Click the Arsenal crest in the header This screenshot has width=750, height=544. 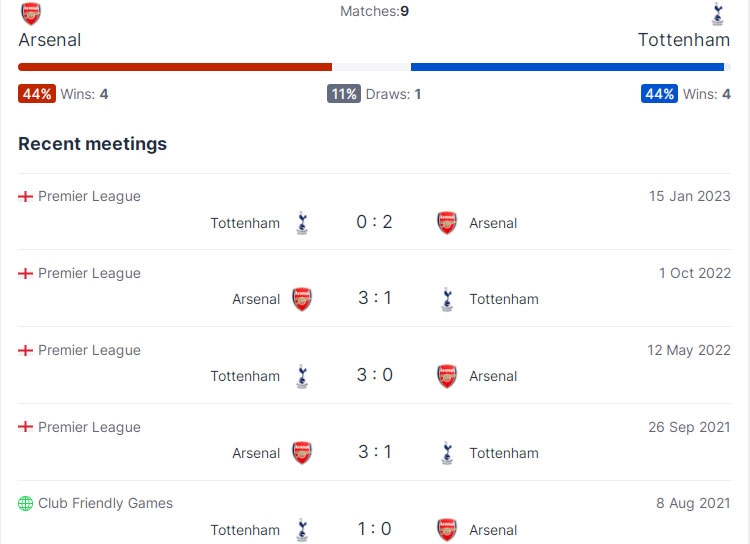[31, 13]
